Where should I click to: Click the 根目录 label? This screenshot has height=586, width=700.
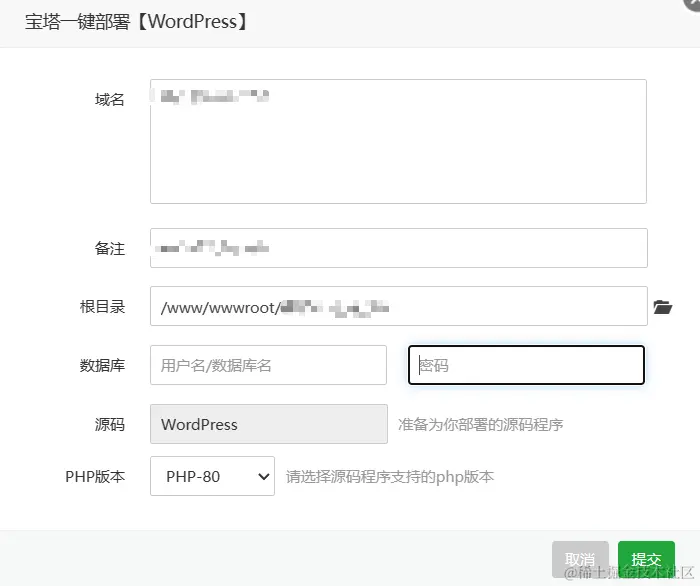(102, 307)
